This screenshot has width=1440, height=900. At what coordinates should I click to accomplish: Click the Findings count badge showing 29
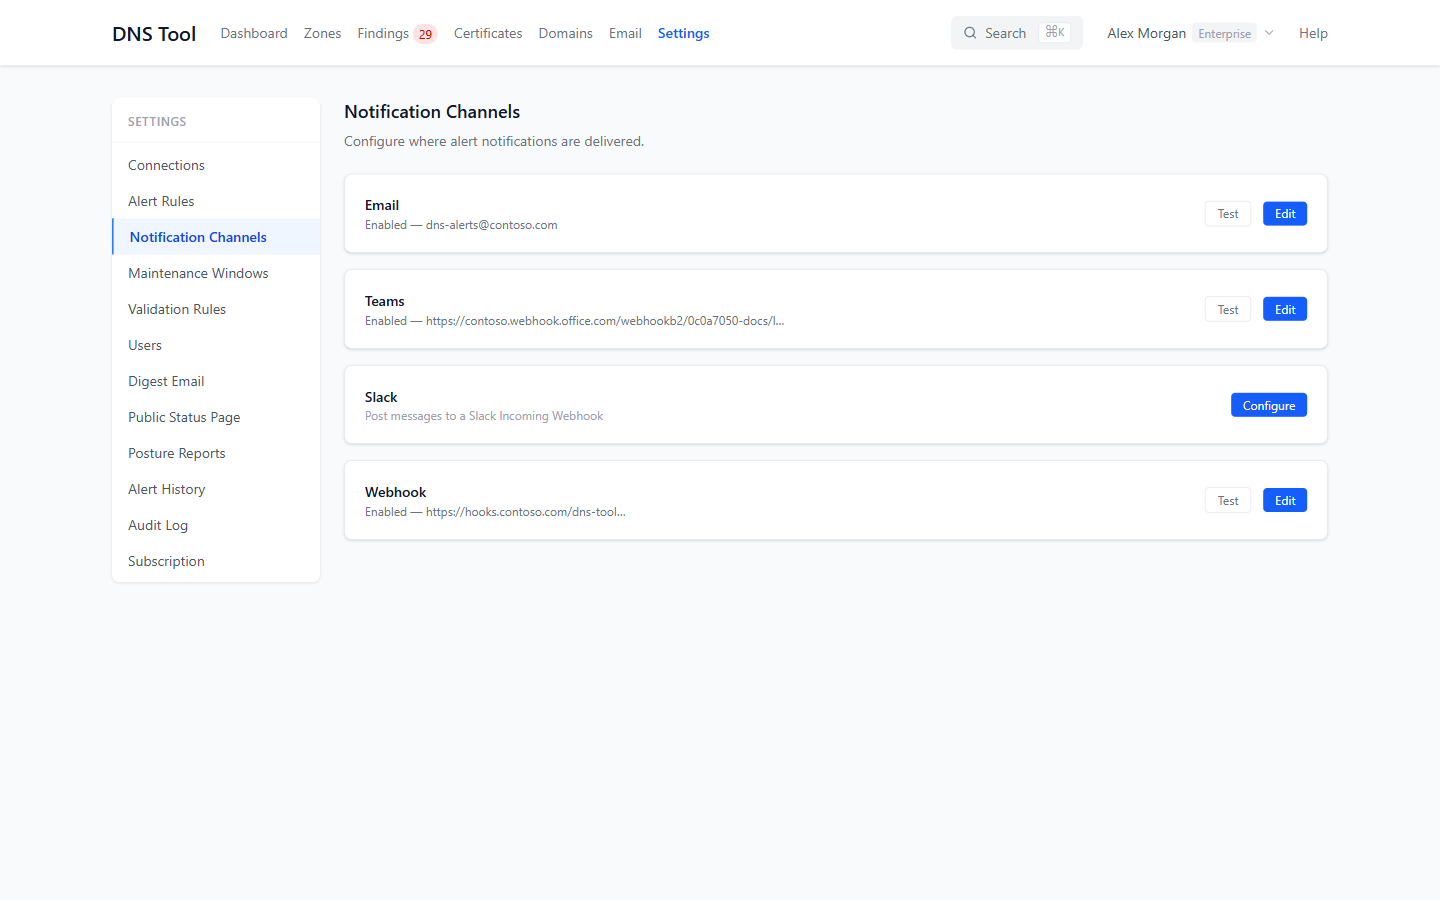coord(425,34)
